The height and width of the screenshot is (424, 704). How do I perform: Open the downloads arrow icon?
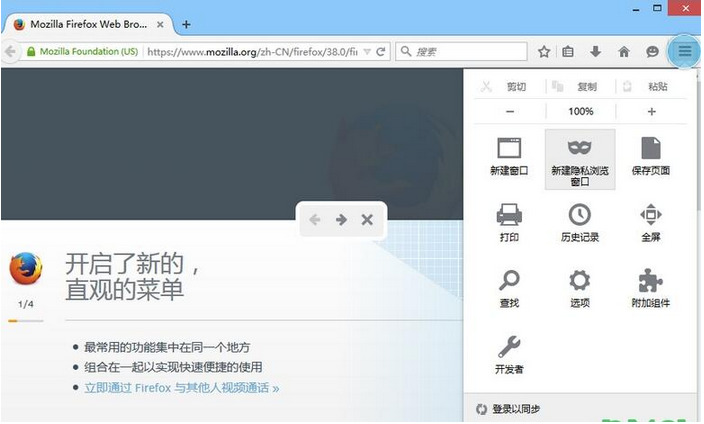coord(595,52)
